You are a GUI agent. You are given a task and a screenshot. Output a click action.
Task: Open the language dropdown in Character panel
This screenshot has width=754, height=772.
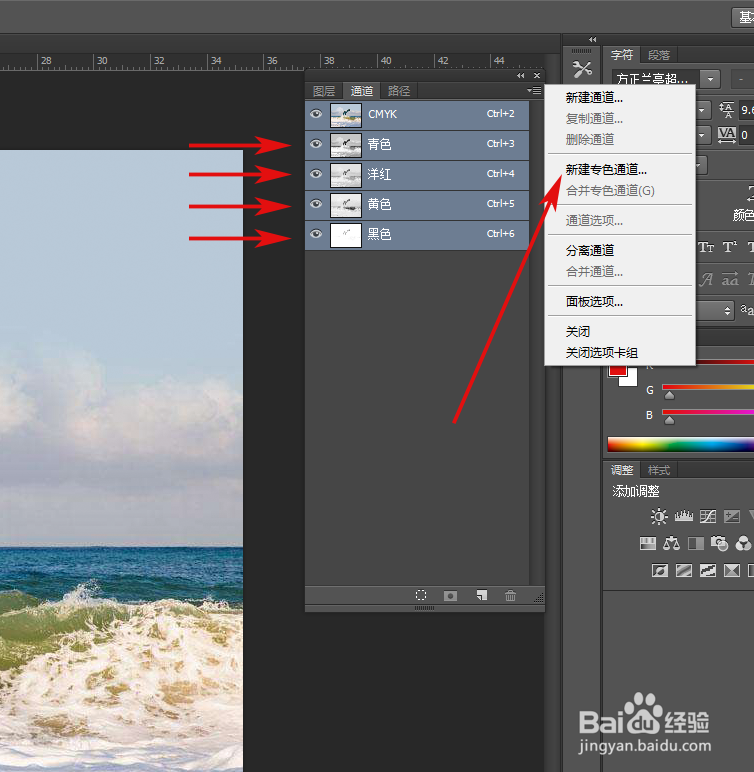[x=716, y=311]
